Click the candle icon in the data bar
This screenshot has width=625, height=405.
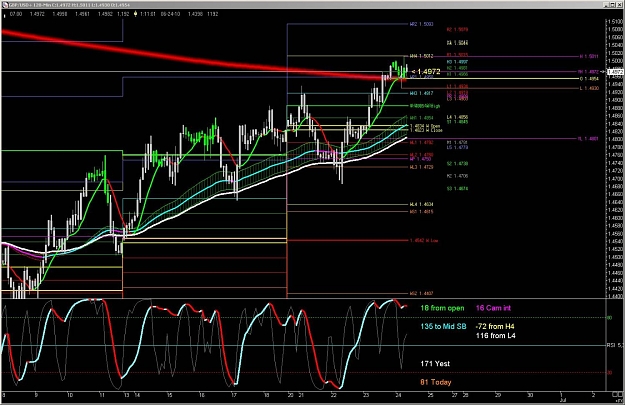click(x=136, y=14)
